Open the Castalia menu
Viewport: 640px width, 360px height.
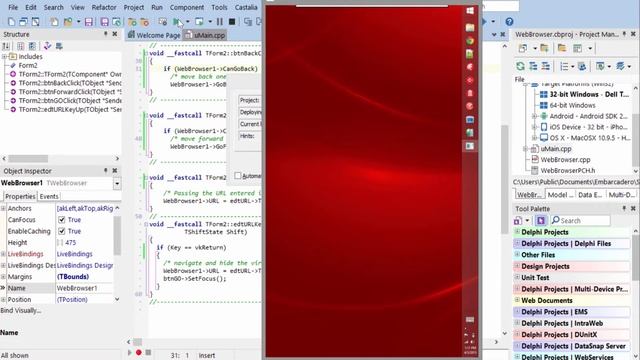click(x=246, y=7)
